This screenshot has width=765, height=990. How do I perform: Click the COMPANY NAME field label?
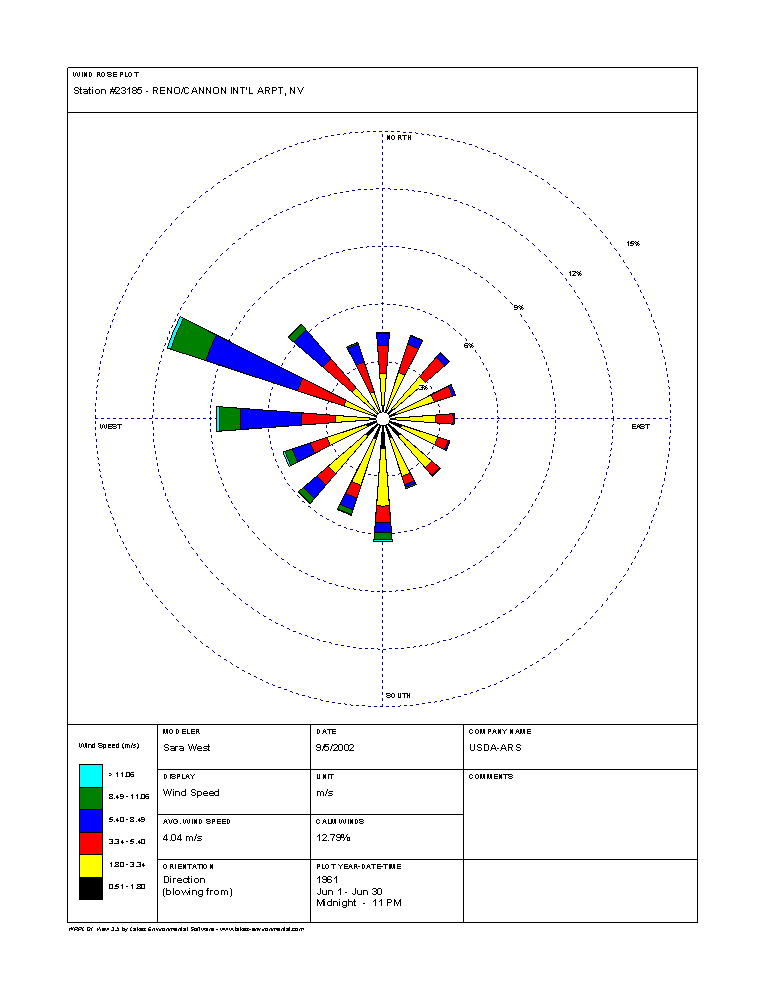click(x=500, y=732)
